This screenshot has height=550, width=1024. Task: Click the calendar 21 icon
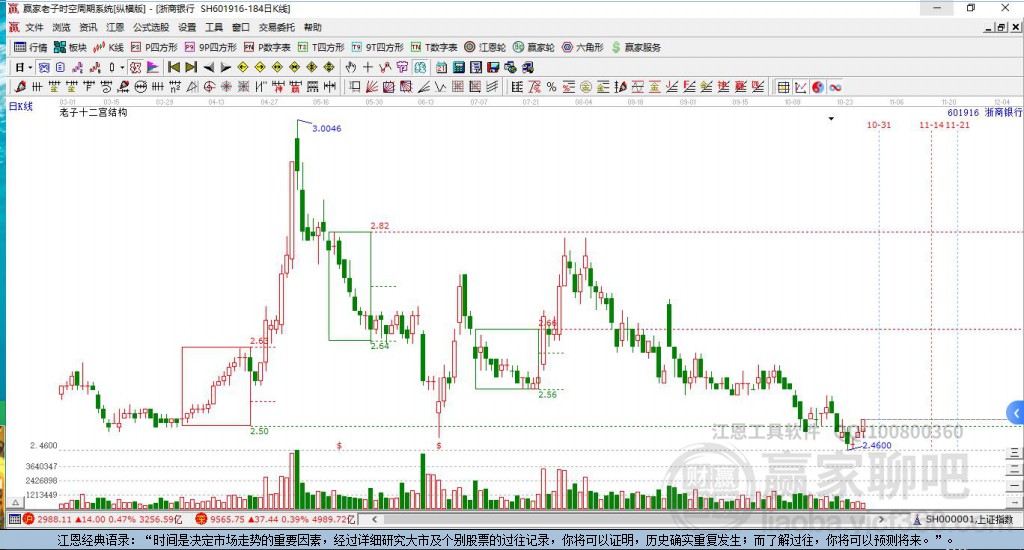441,67
